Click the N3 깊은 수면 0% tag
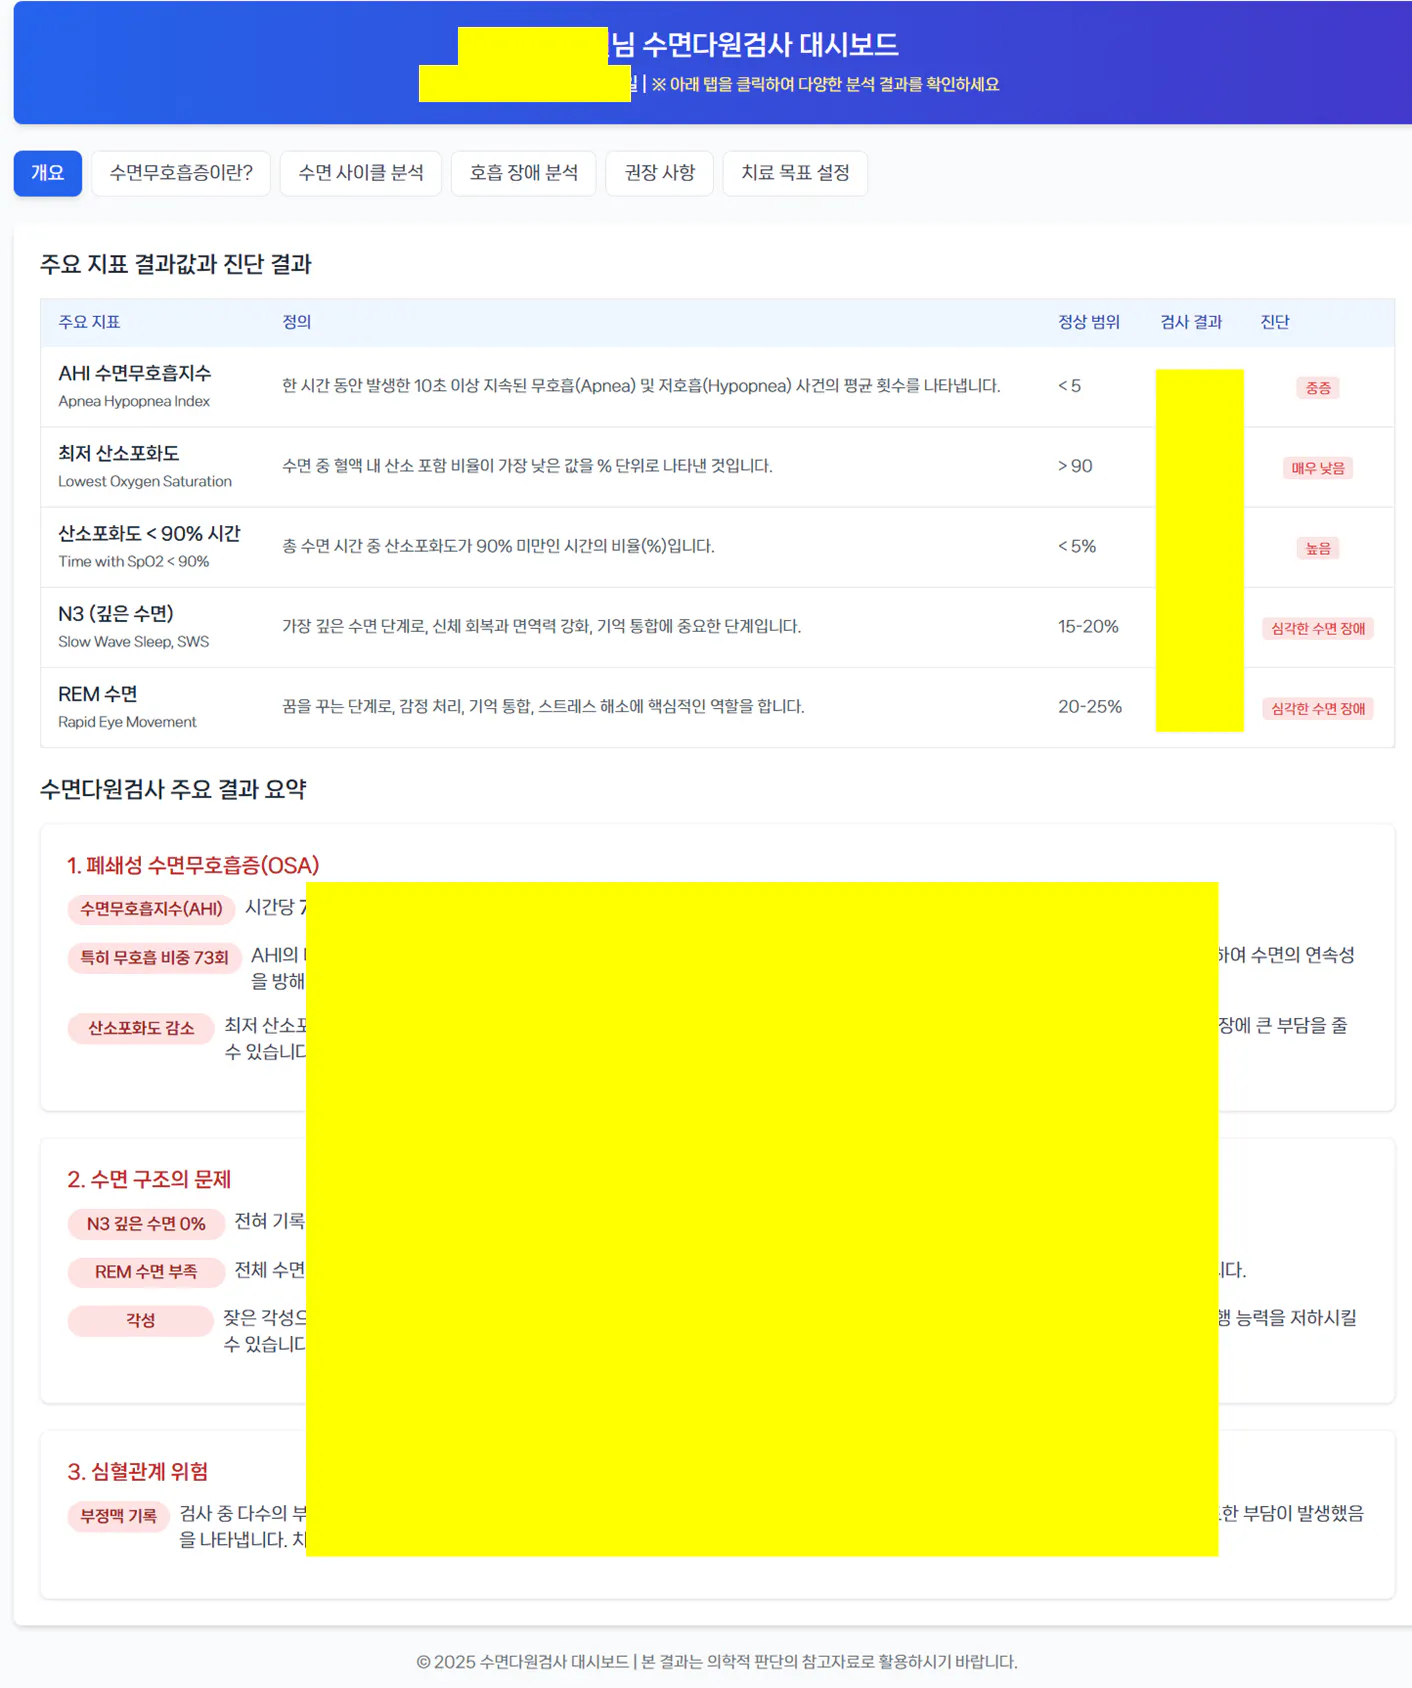Screen dimensions: 1412x1688 (x=146, y=1224)
